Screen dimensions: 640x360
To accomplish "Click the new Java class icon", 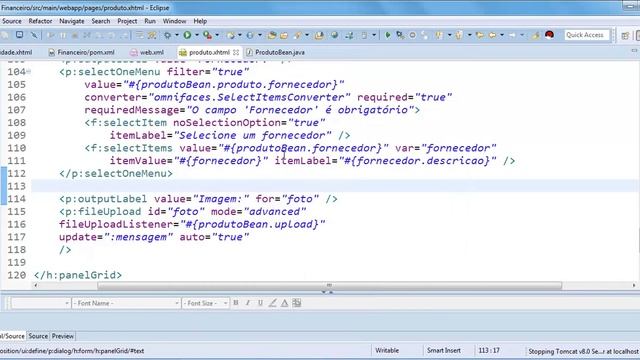I will point(250,36).
